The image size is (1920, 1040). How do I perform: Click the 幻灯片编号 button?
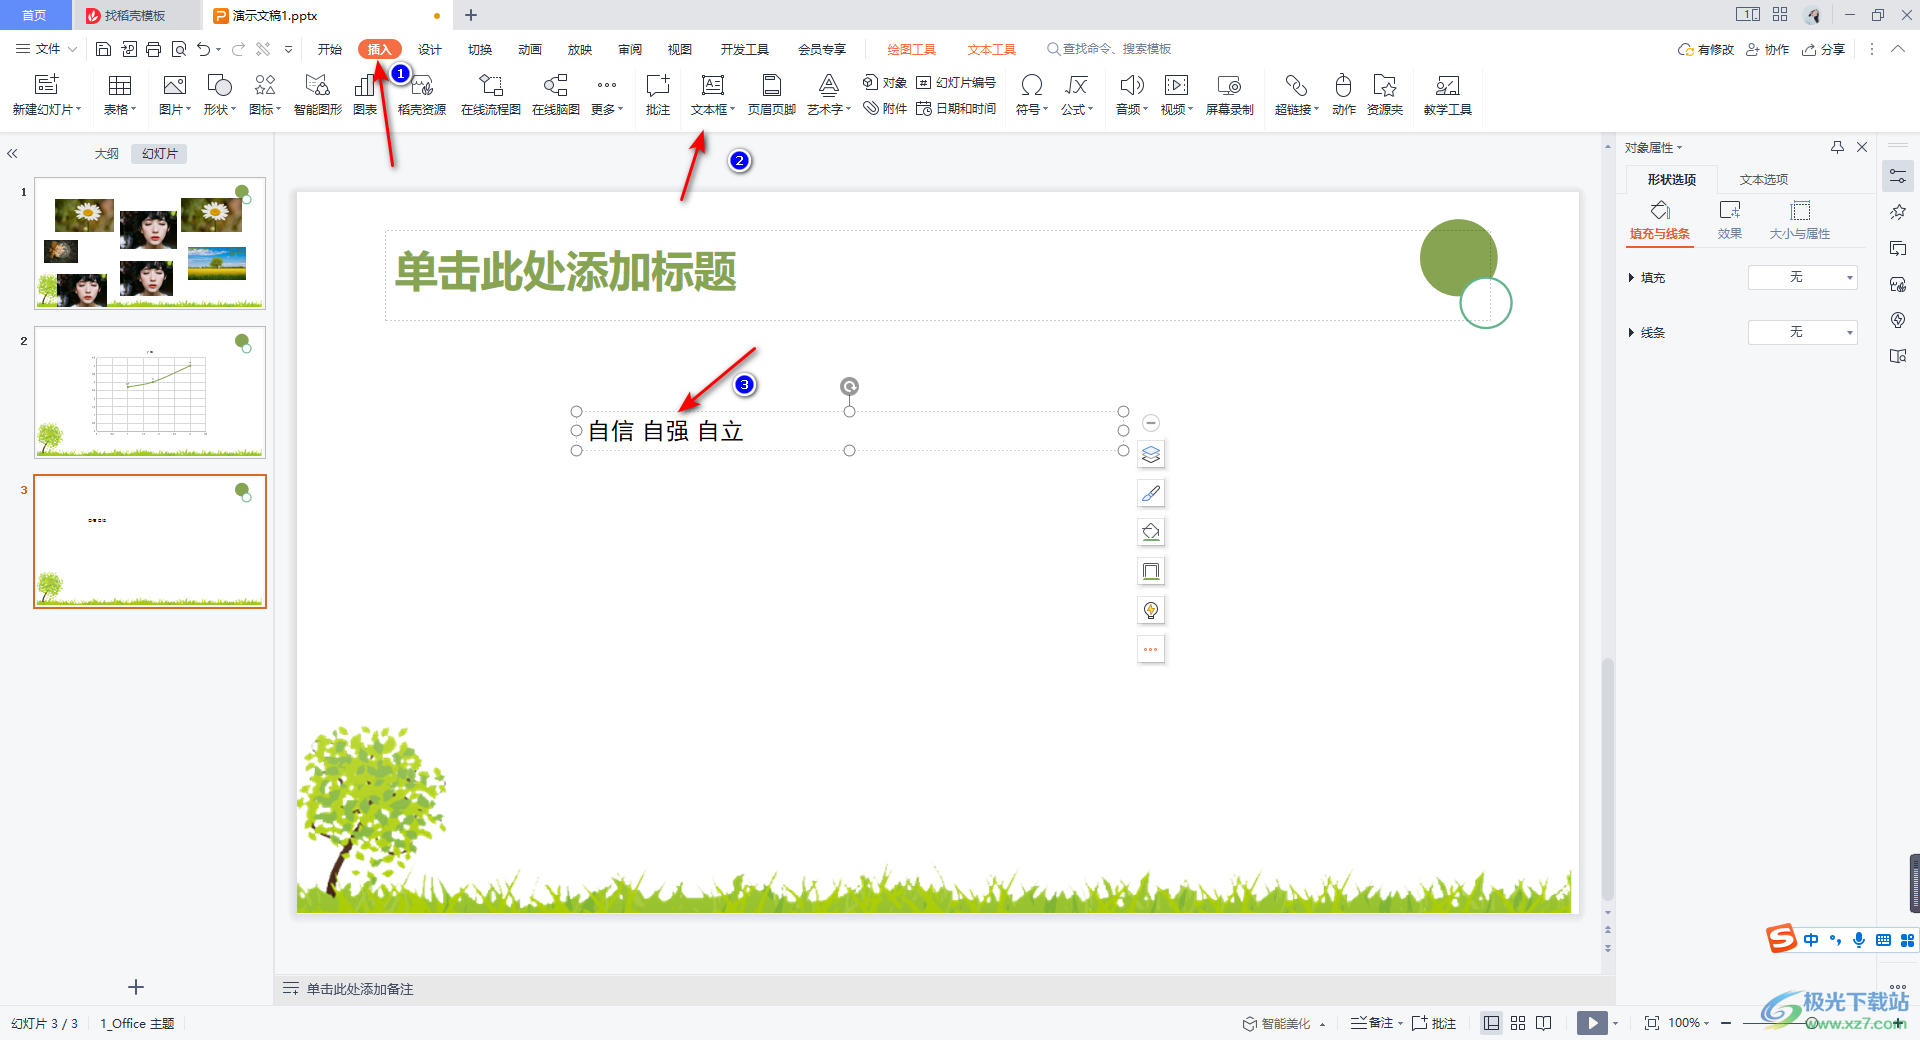tap(956, 82)
